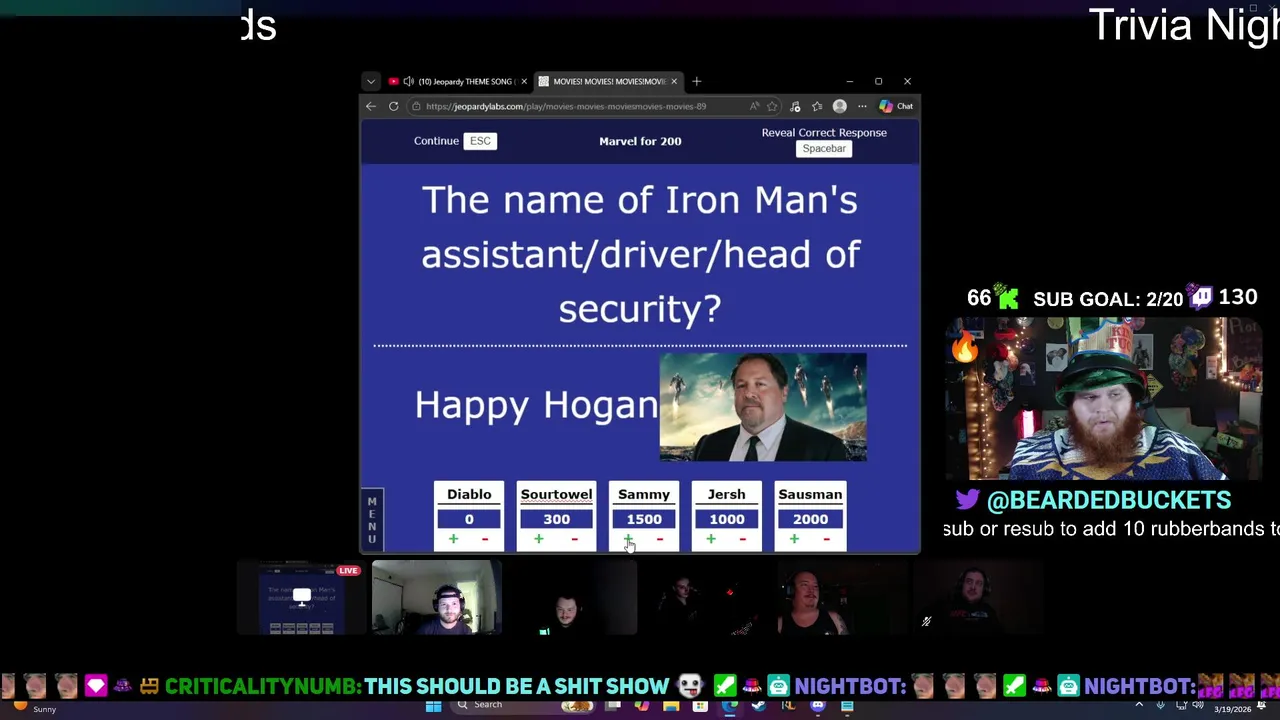Click the Happy Hogan answer text
This screenshot has width=1280, height=720.
(536, 405)
